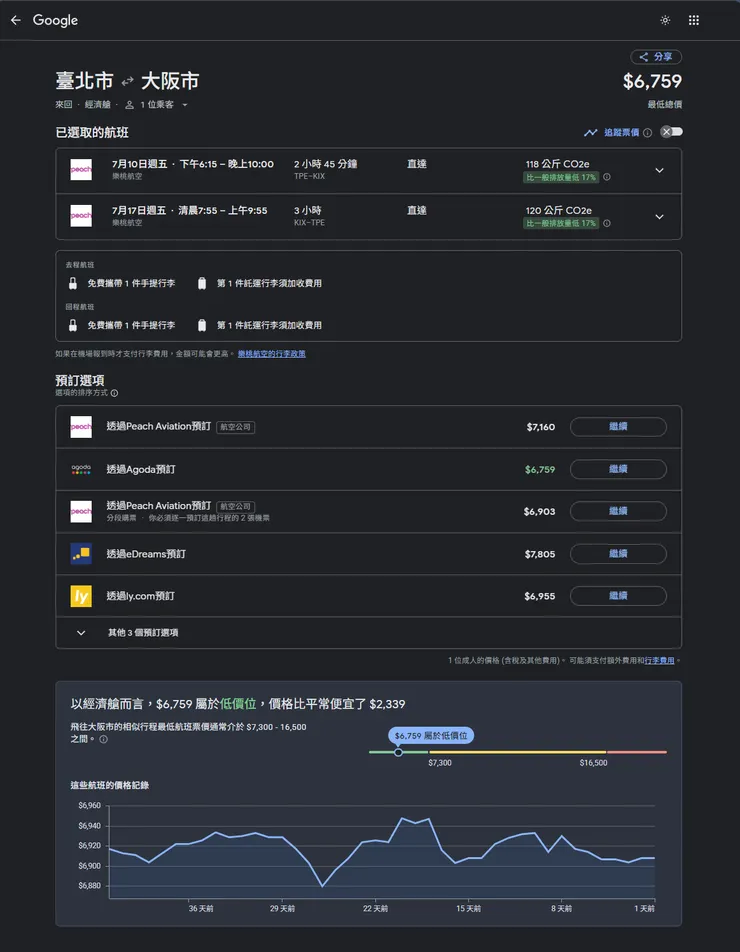This screenshot has width=740, height=952.
Task: Click Peach logo in 分段購票 booking row
Action: tap(81, 511)
